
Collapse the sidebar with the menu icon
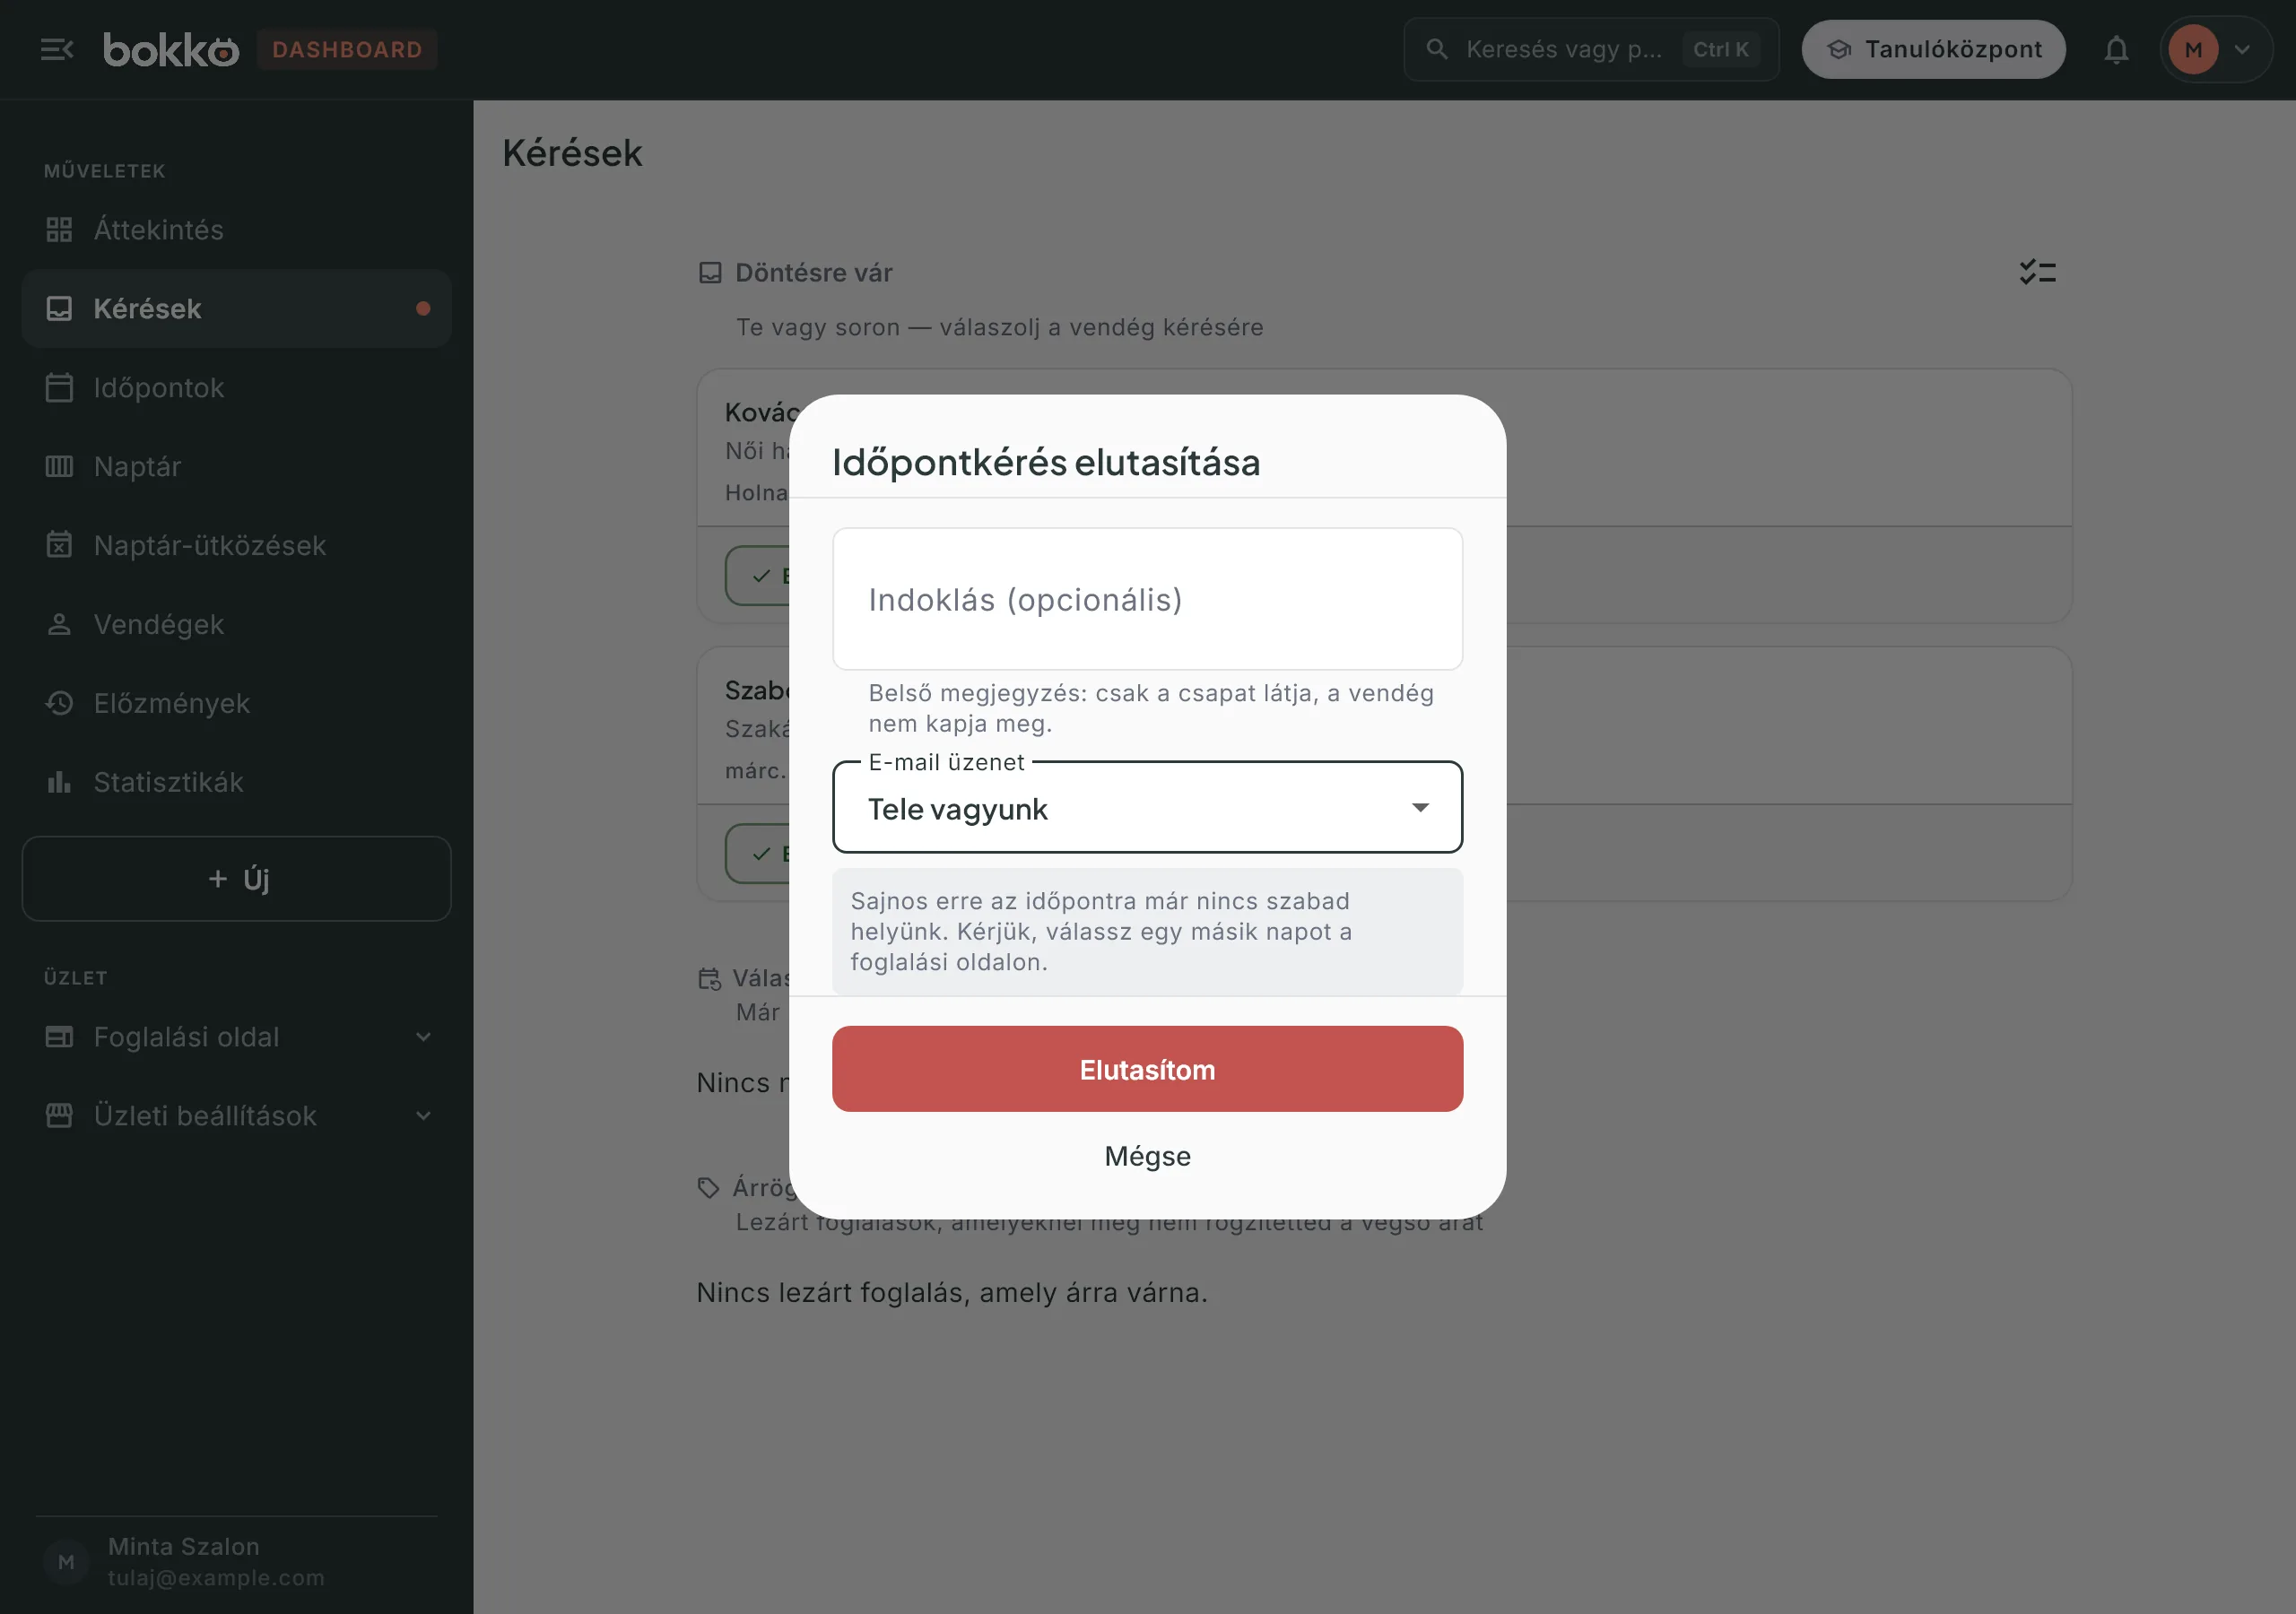57,49
